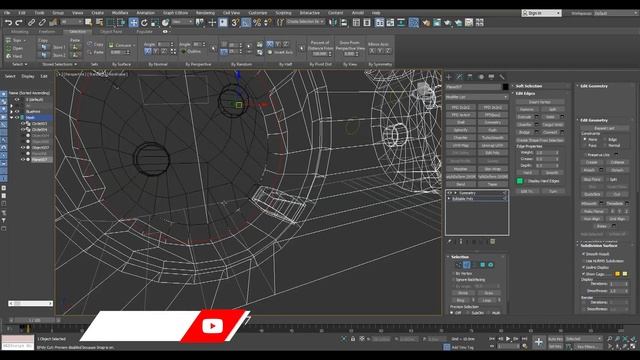Image resolution: width=640 pixels, height=360 pixels.
Task: Open the Help menu
Action: pyautogui.click(x=376, y=13)
